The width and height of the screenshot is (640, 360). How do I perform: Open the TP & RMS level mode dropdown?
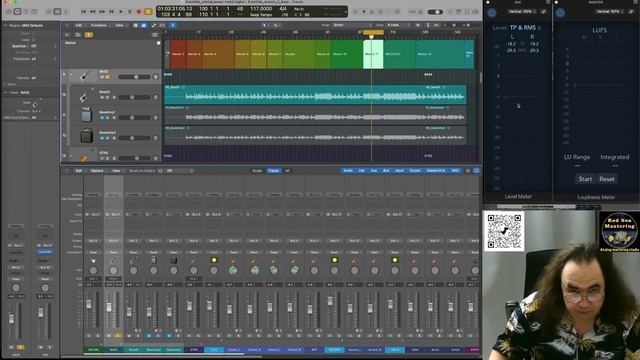tap(525, 28)
